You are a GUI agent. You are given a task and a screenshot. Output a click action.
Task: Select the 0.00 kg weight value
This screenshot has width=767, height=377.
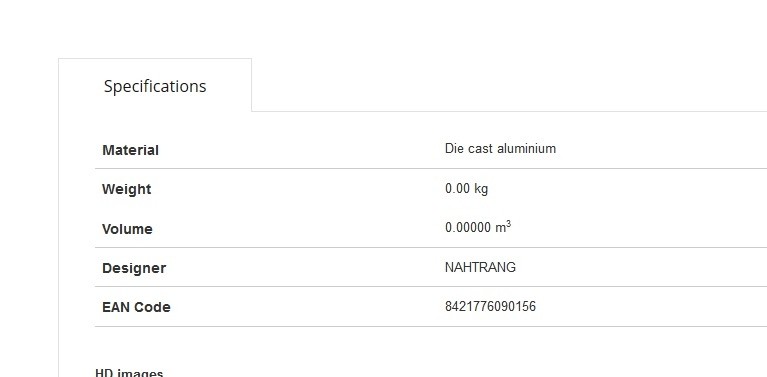point(467,188)
